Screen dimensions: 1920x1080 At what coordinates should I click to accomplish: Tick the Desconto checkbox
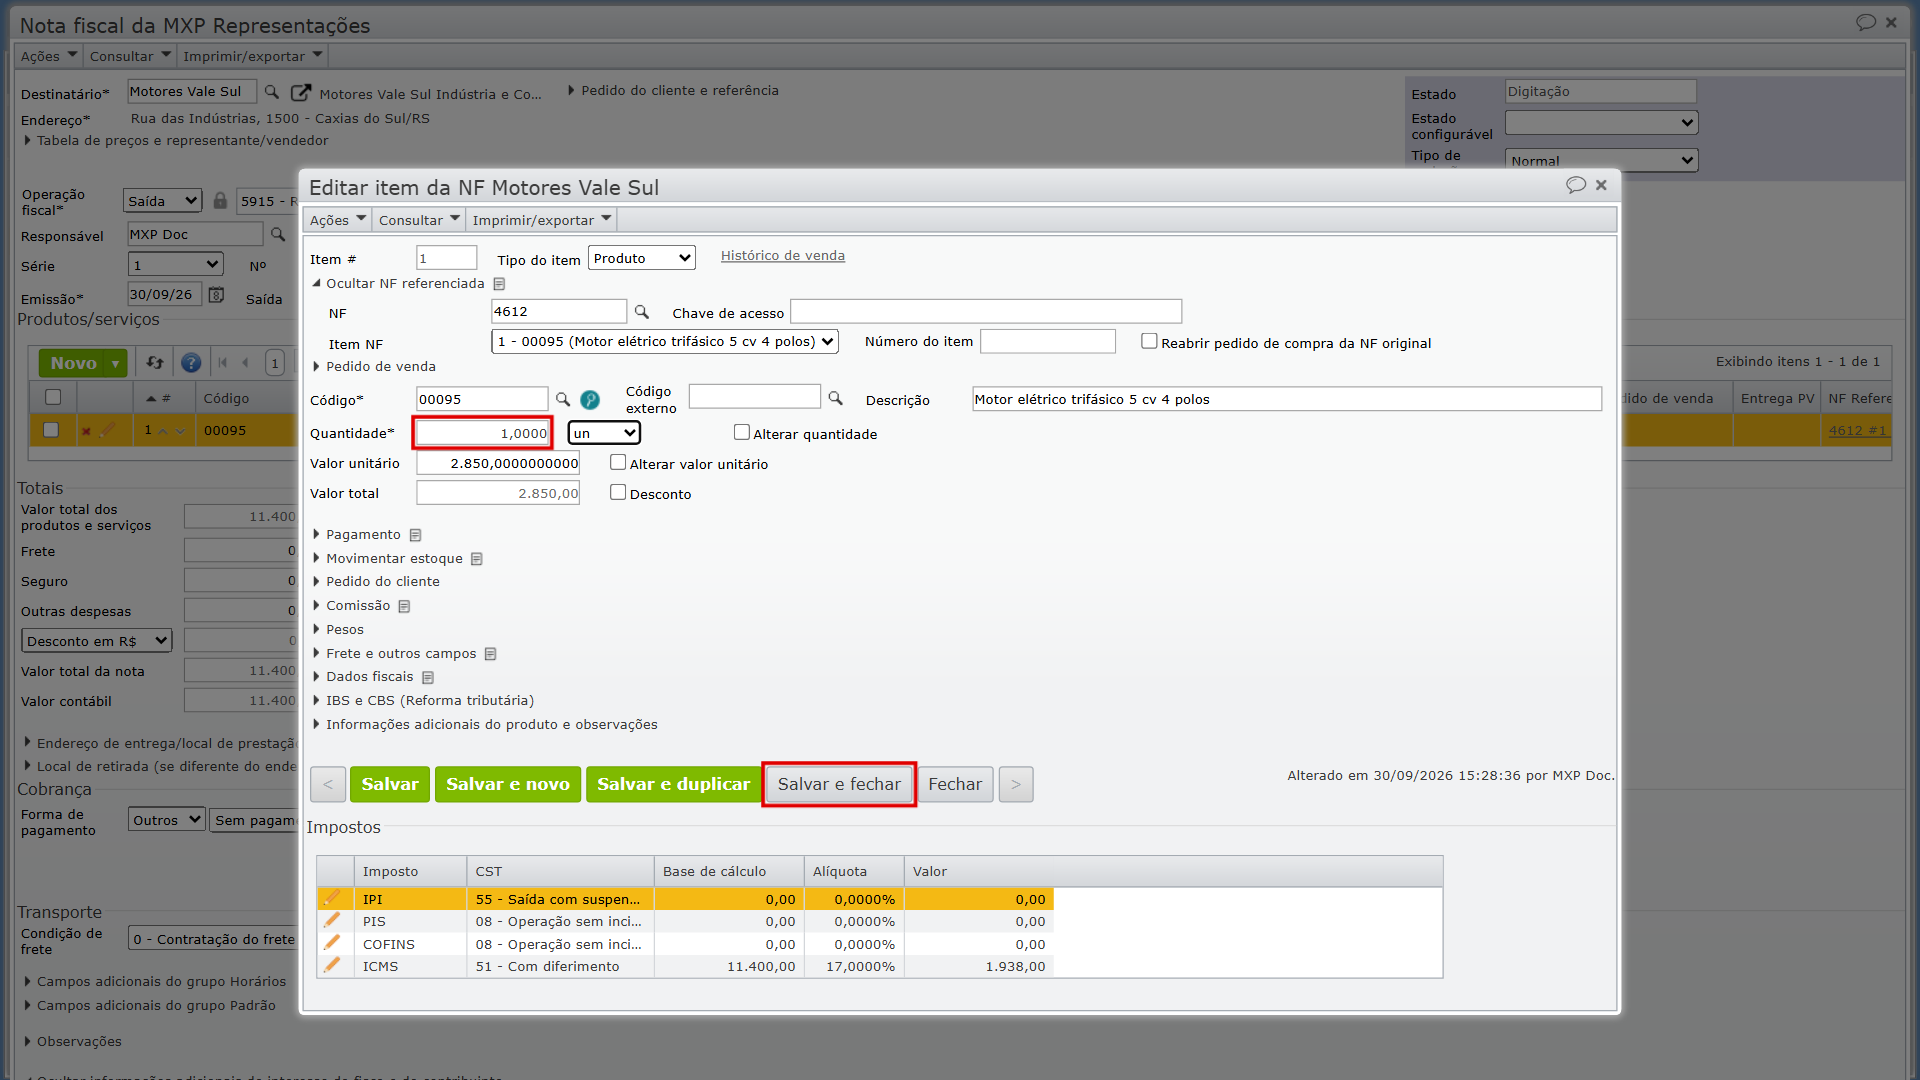click(x=618, y=493)
